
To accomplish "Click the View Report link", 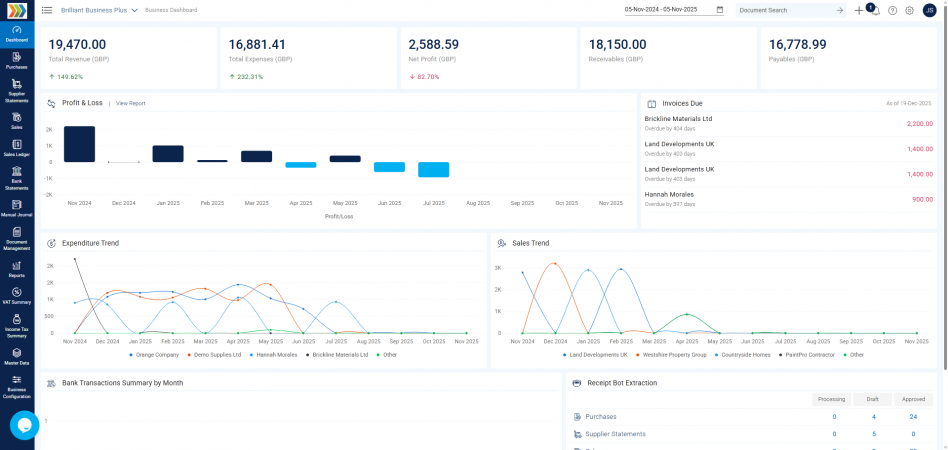I will 130,103.
